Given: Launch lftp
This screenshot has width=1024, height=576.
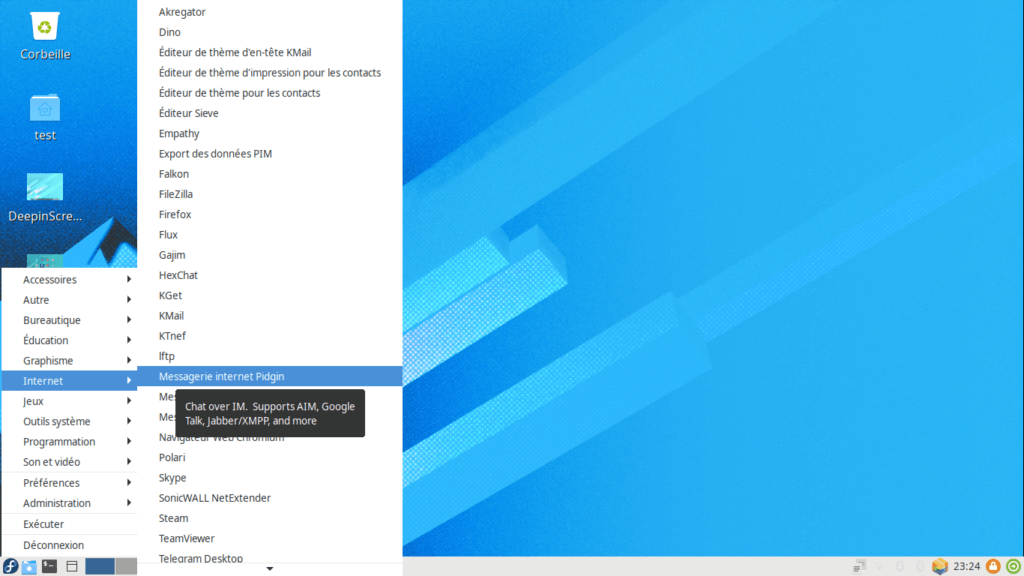Looking at the screenshot, I should (270, 356).
